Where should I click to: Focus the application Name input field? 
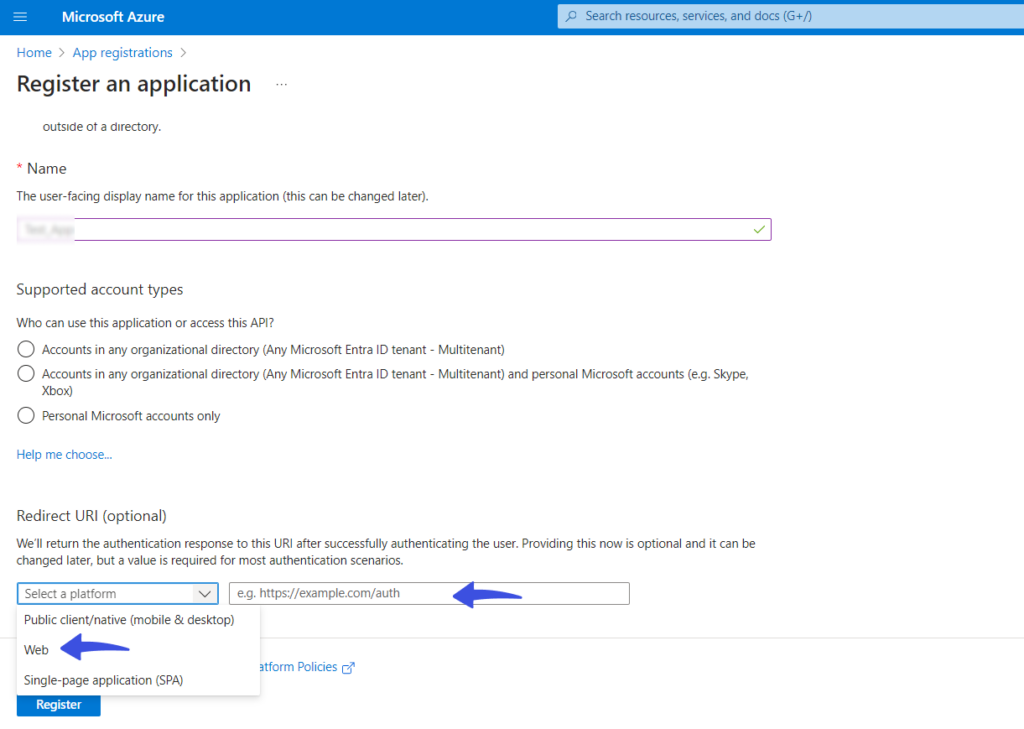pyautogui.click(x=394, y=229)
